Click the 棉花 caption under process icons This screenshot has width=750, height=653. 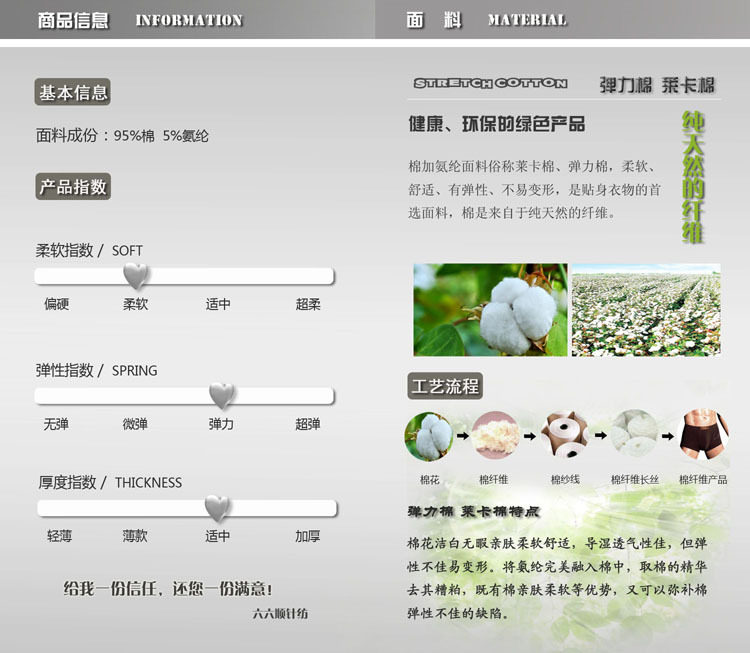tap(430, 479)
